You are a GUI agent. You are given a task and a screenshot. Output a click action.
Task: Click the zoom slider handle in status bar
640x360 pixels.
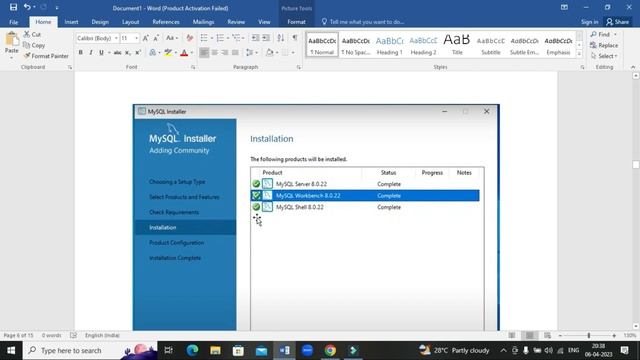coord(589,335)
